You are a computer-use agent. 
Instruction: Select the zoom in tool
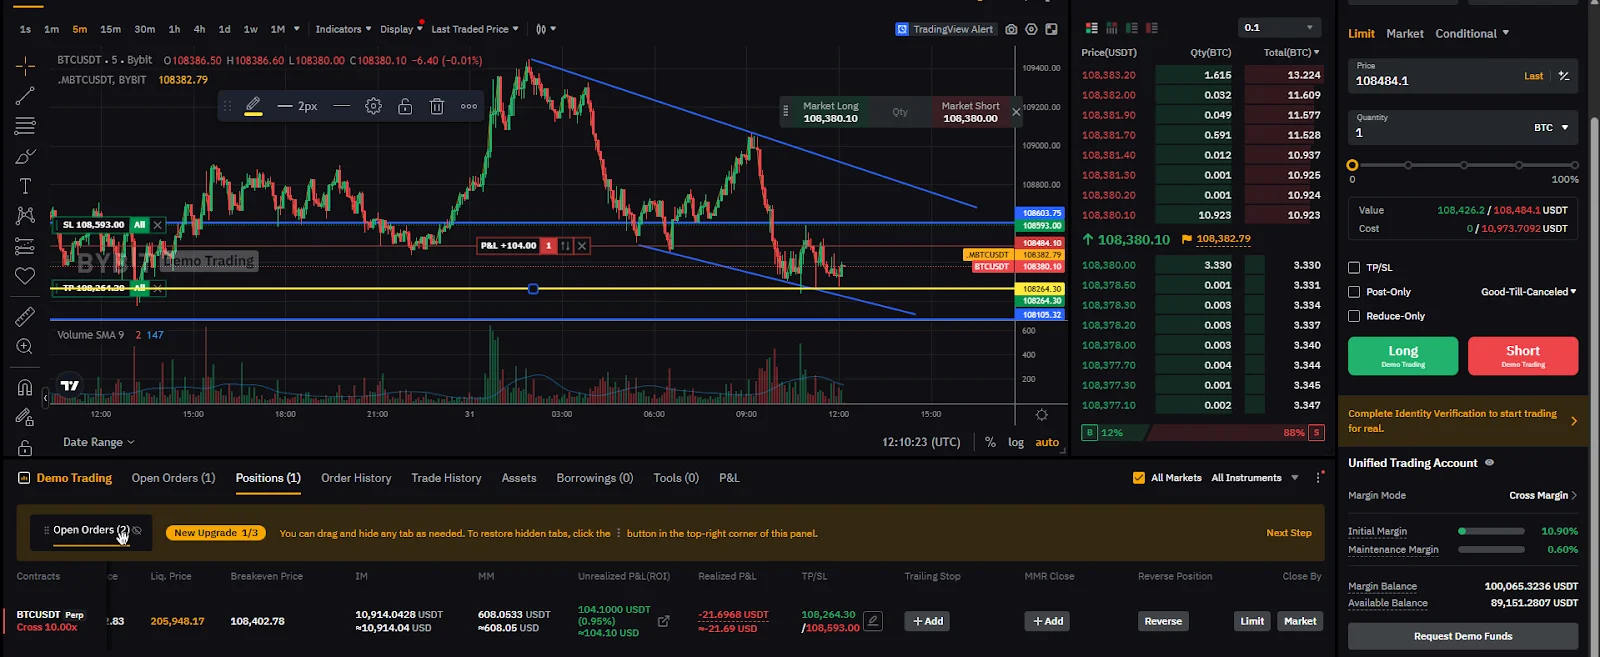point(25,347)
